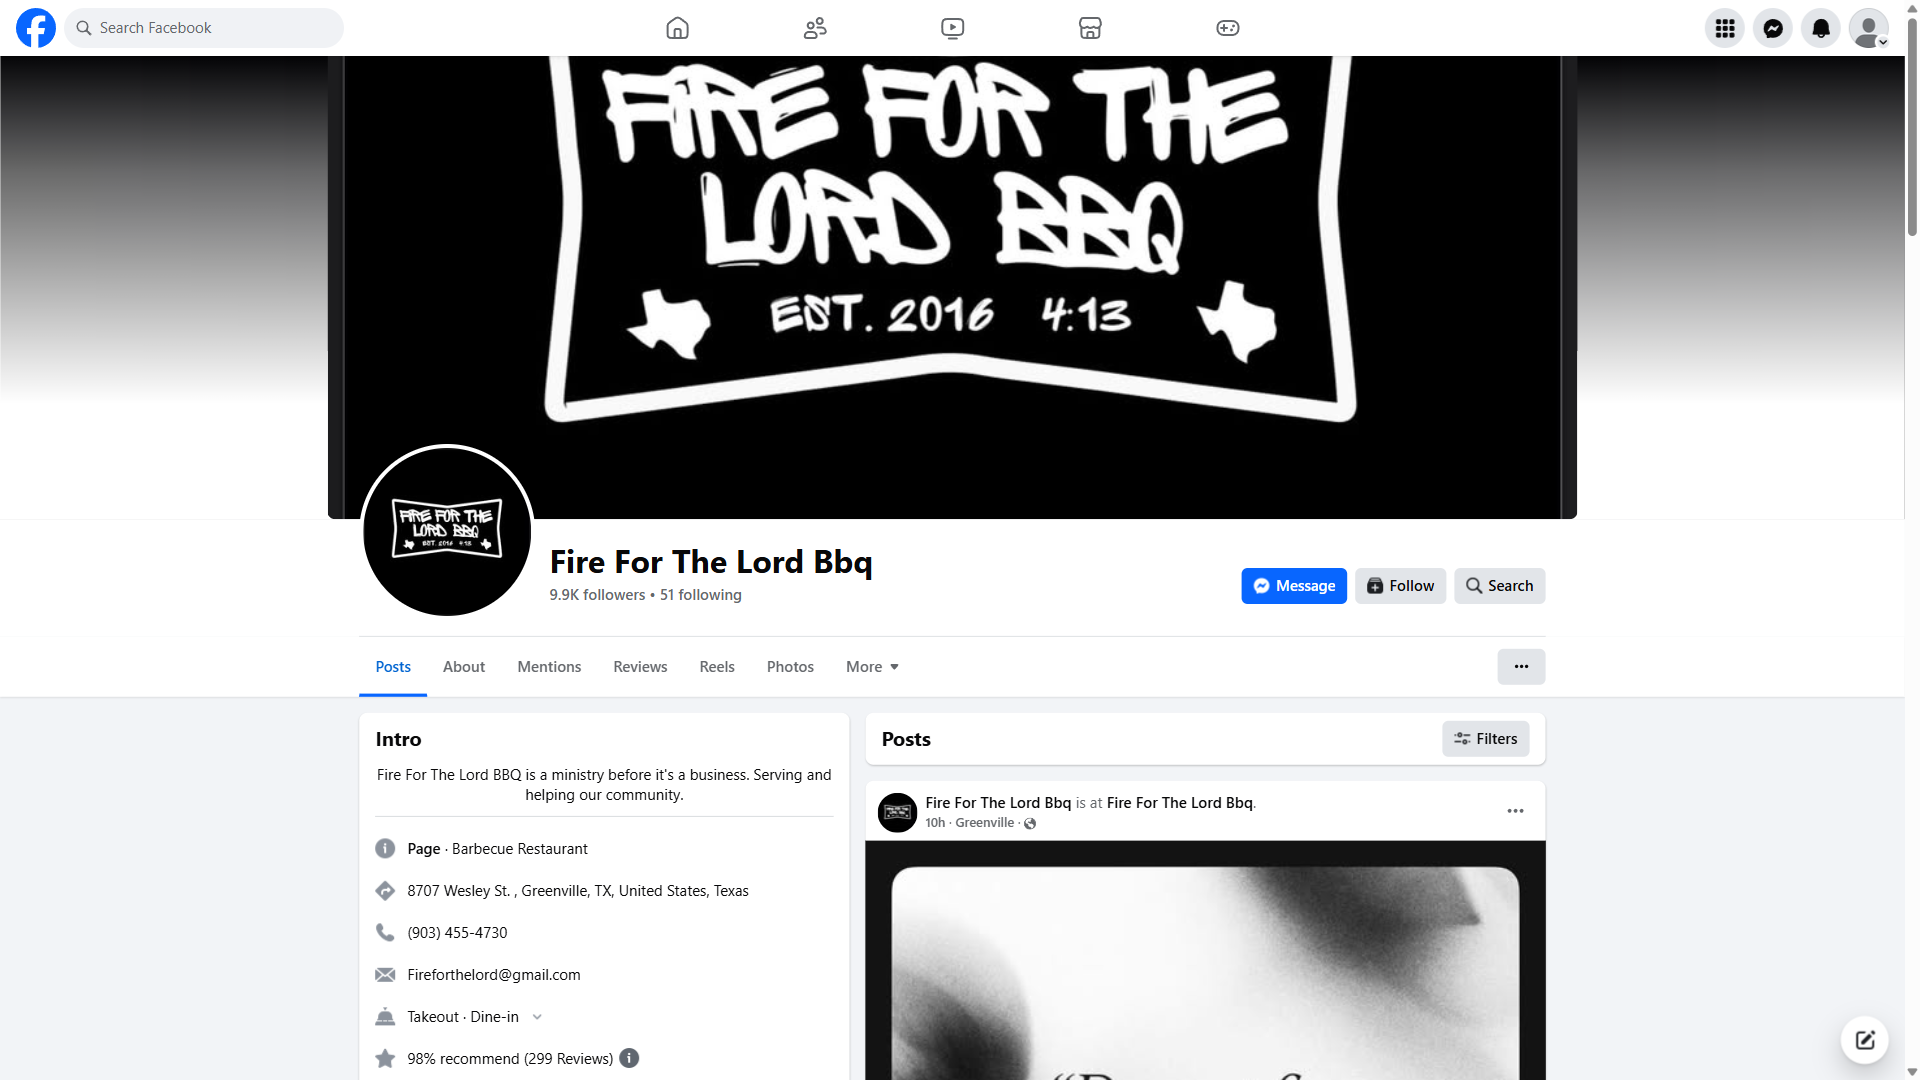This screenshot has width=1920, height=1080.
Task: Open the post options three-dot menu
Action: point(1515,811)
